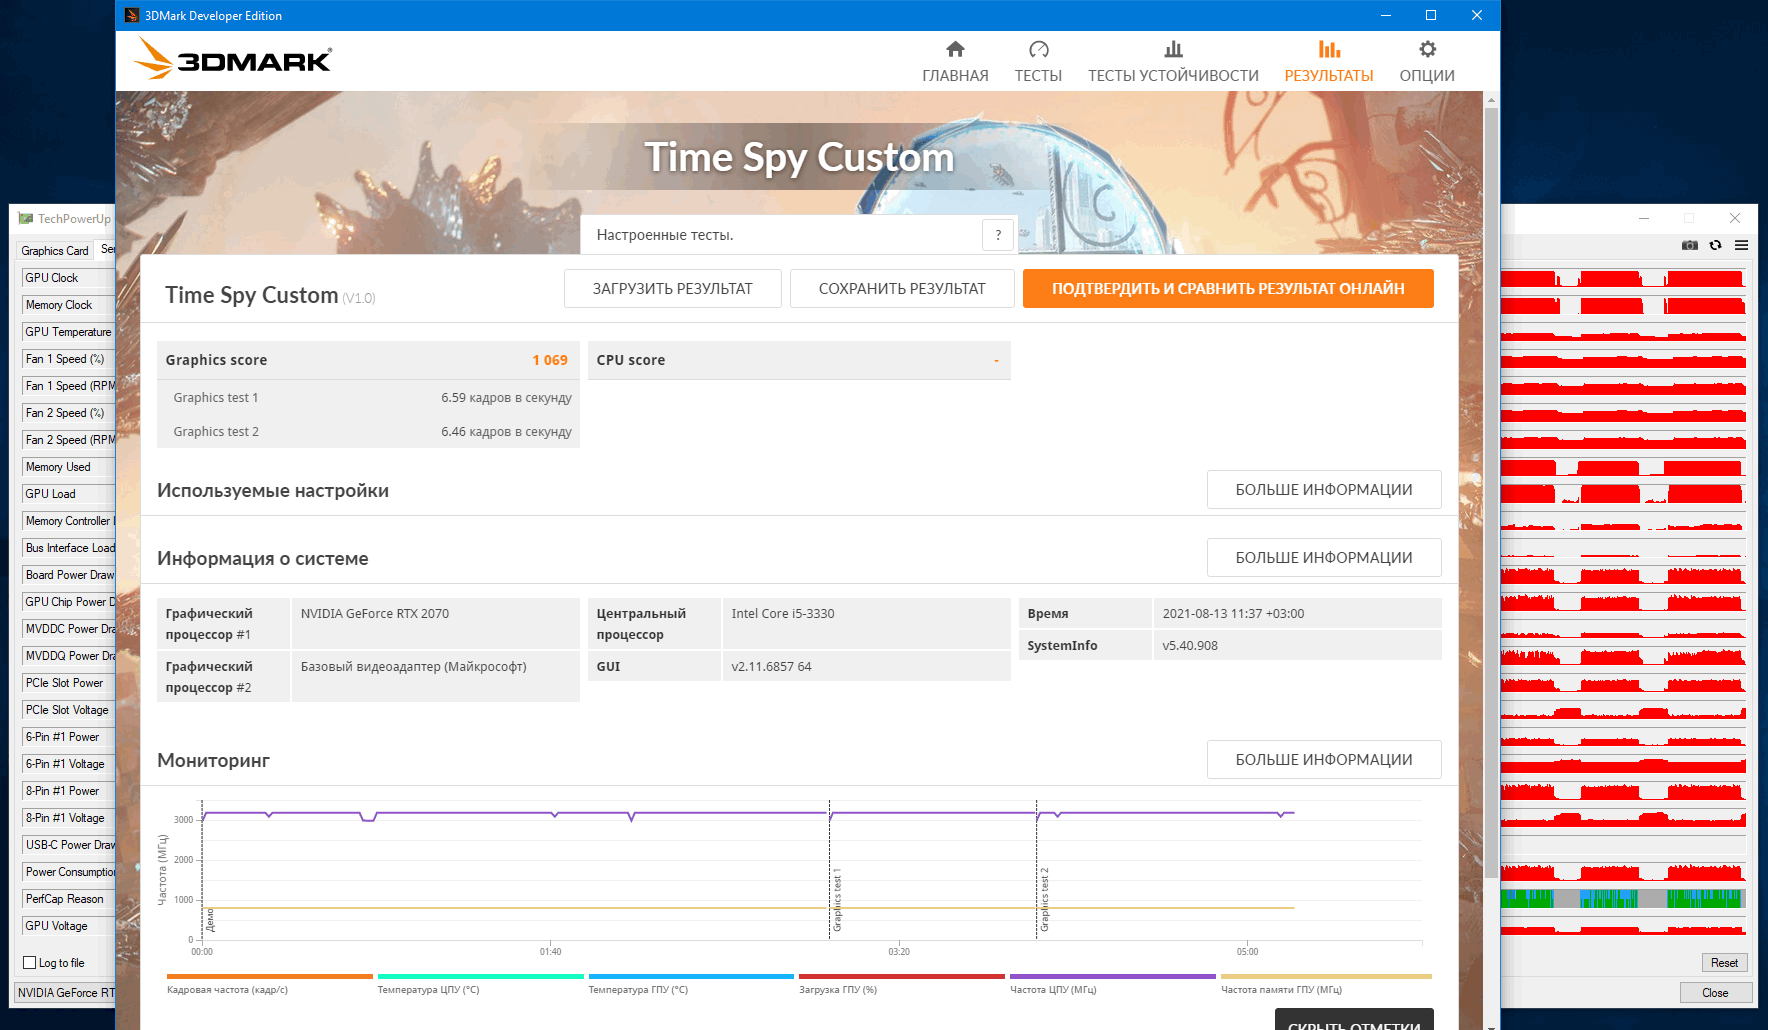Image resolution: width=1768 pixels, height=1030 pixels.
Task: Select the РЕЗУЛЬТАТЫ tab
Action: point(1329,62)
